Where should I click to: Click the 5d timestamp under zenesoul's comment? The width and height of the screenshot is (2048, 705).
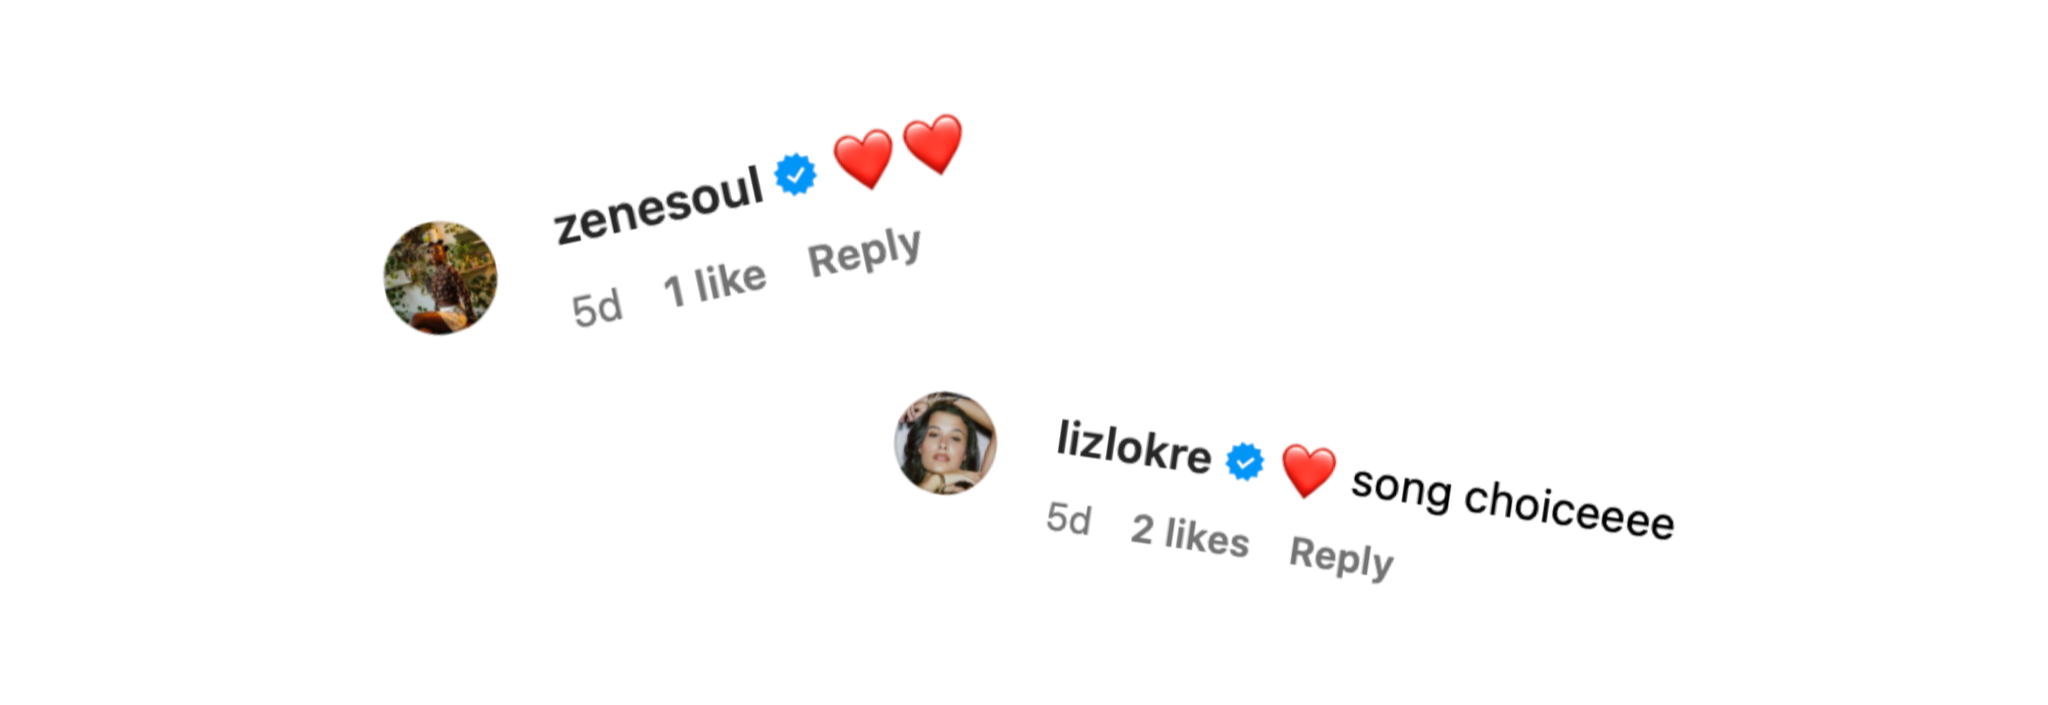(x=597, y=308)
